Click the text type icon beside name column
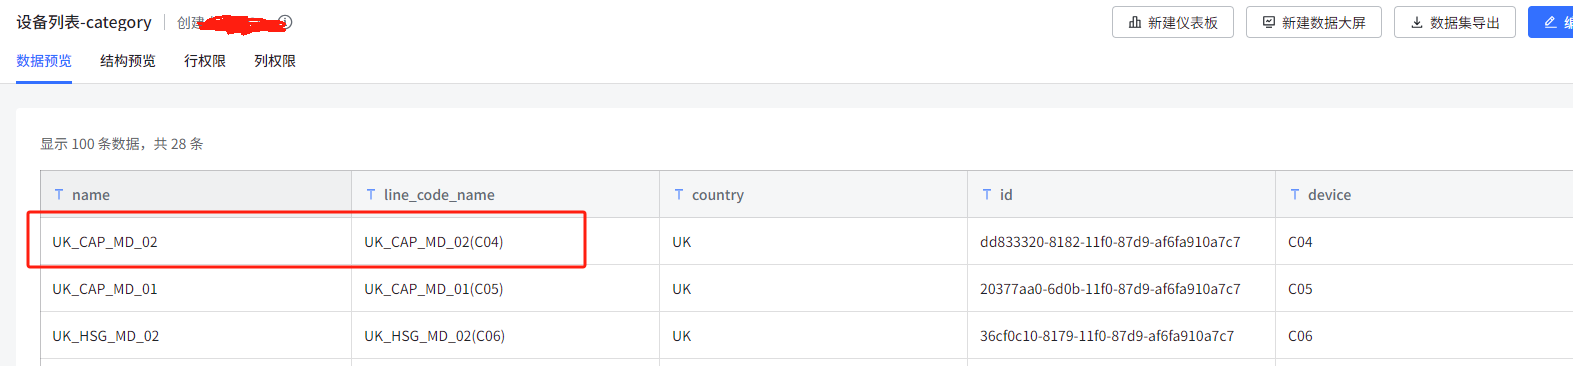This screenshot has height=366, width=1573. coord(59,194)
